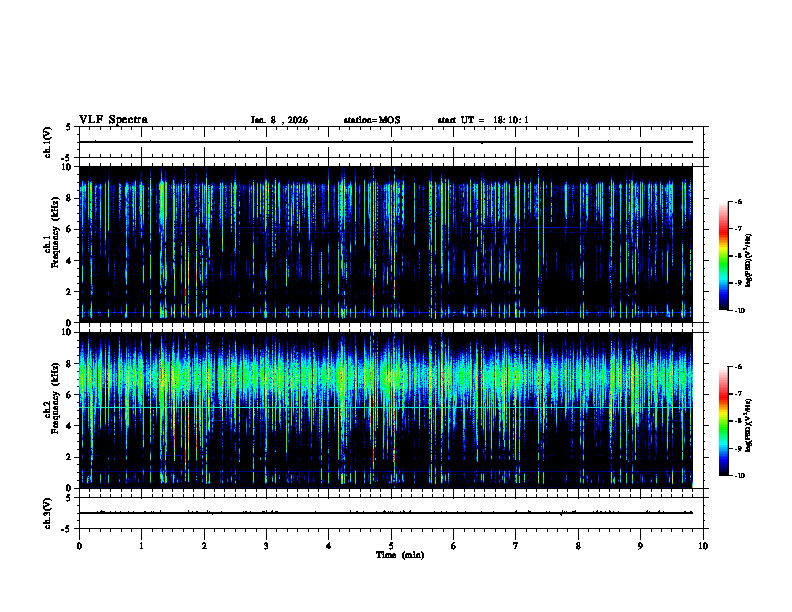Click time axis tick label 5
Screen dimensions: 792x612
pyautogui.click(x=391, y=546)
